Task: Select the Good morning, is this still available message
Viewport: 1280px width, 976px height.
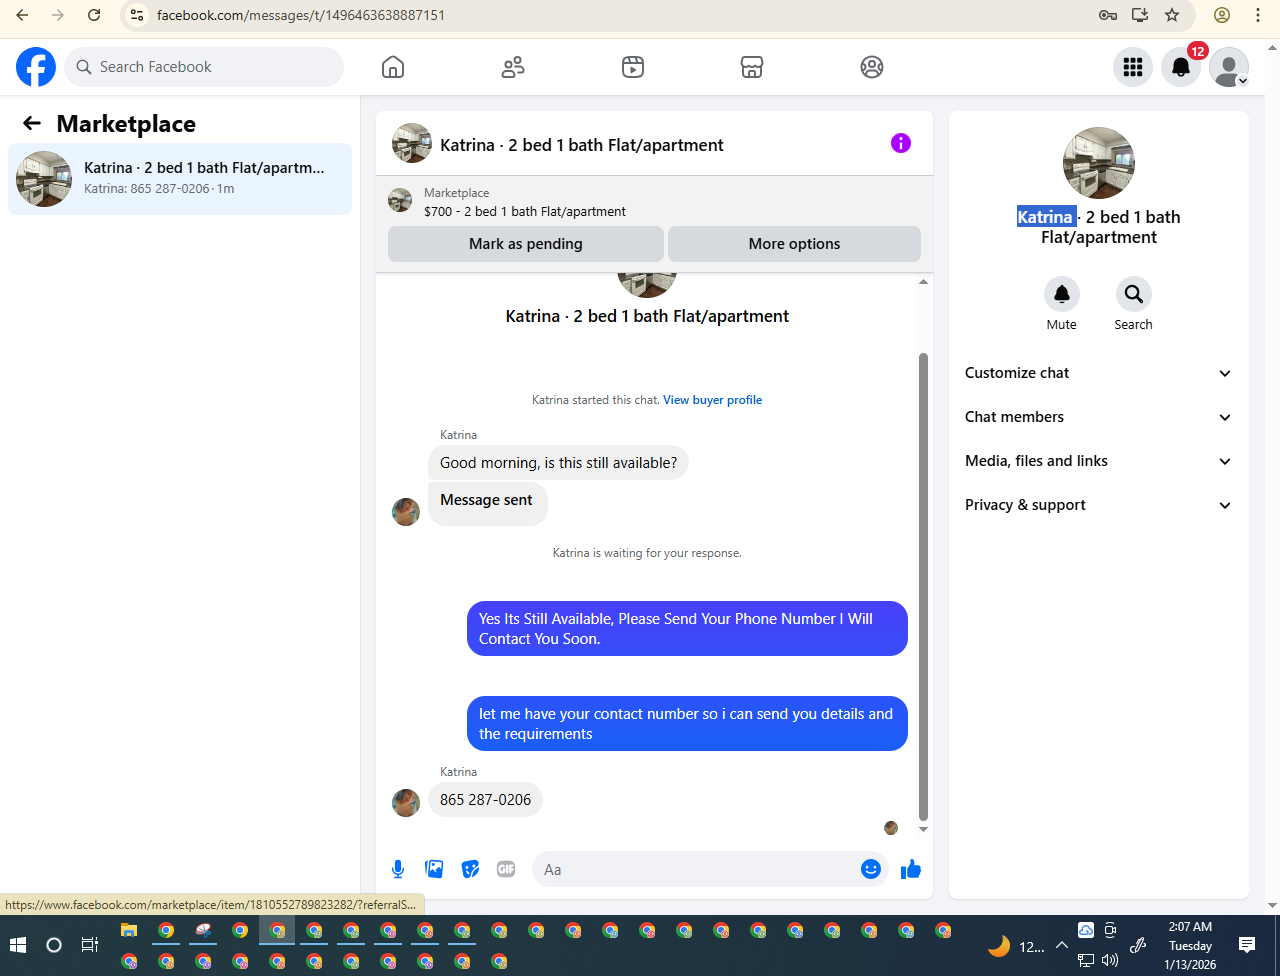Action: click(x=558, y=463)
